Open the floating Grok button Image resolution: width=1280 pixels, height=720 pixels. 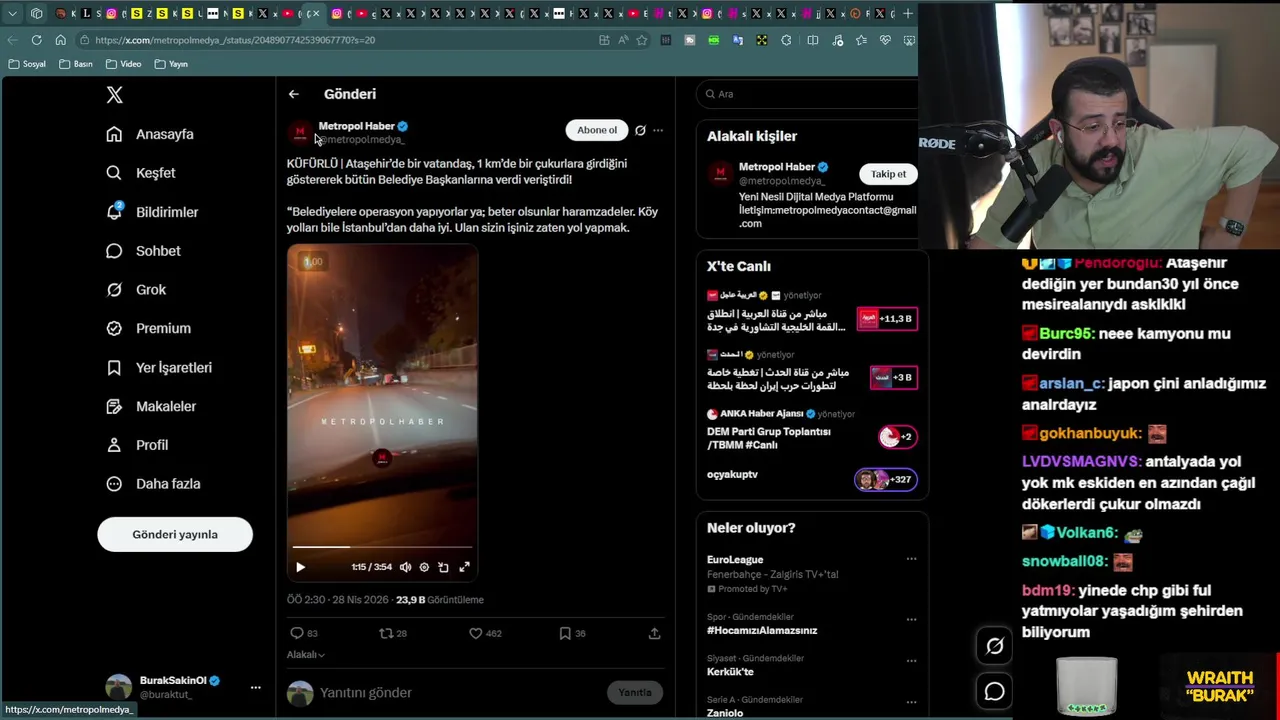point(994,646)
